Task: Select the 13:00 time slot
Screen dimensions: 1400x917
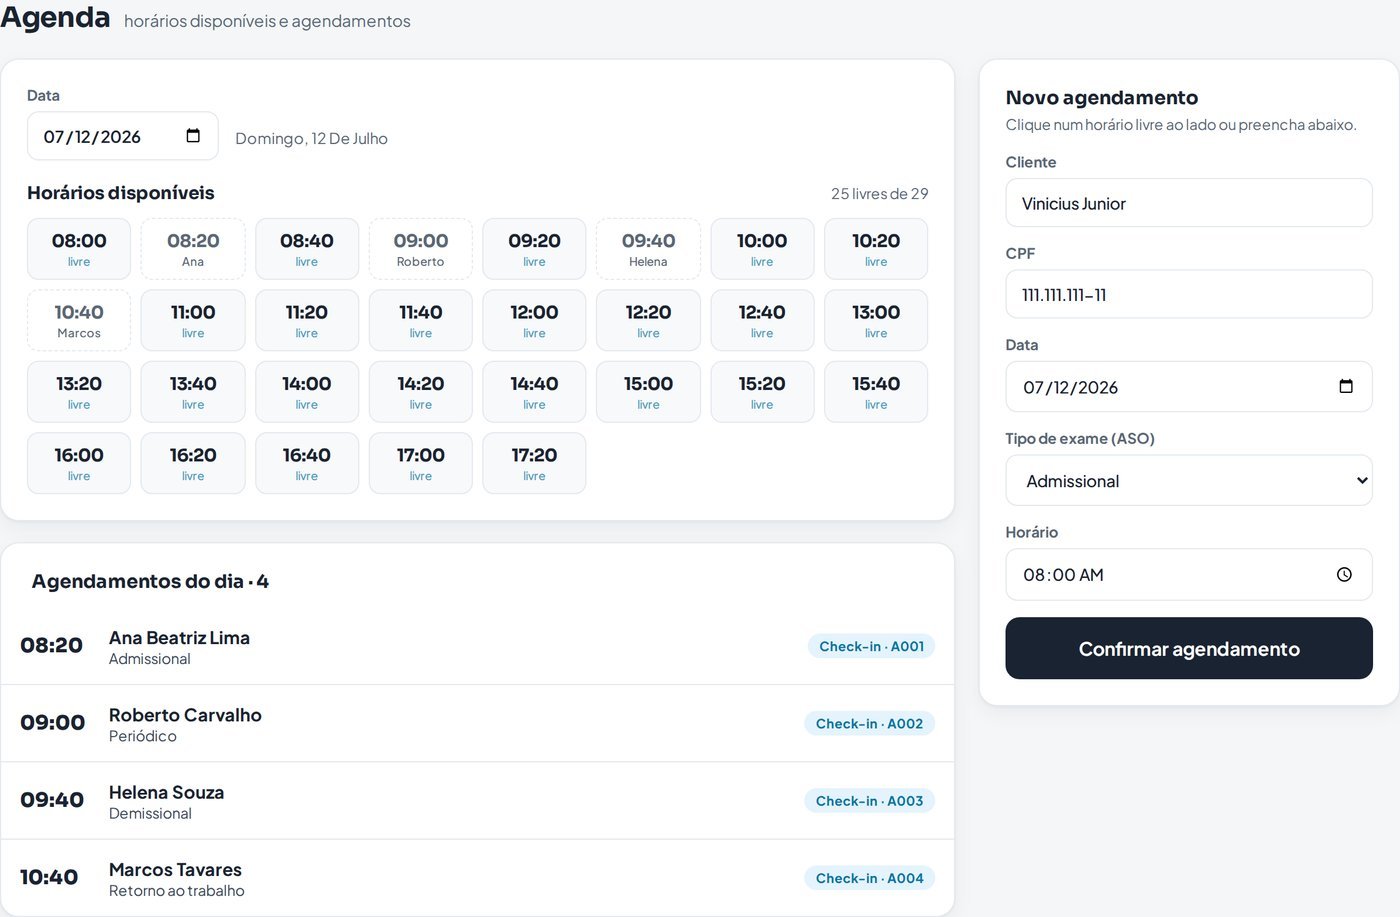Action: pyautogui.click(x=876, y=320)
